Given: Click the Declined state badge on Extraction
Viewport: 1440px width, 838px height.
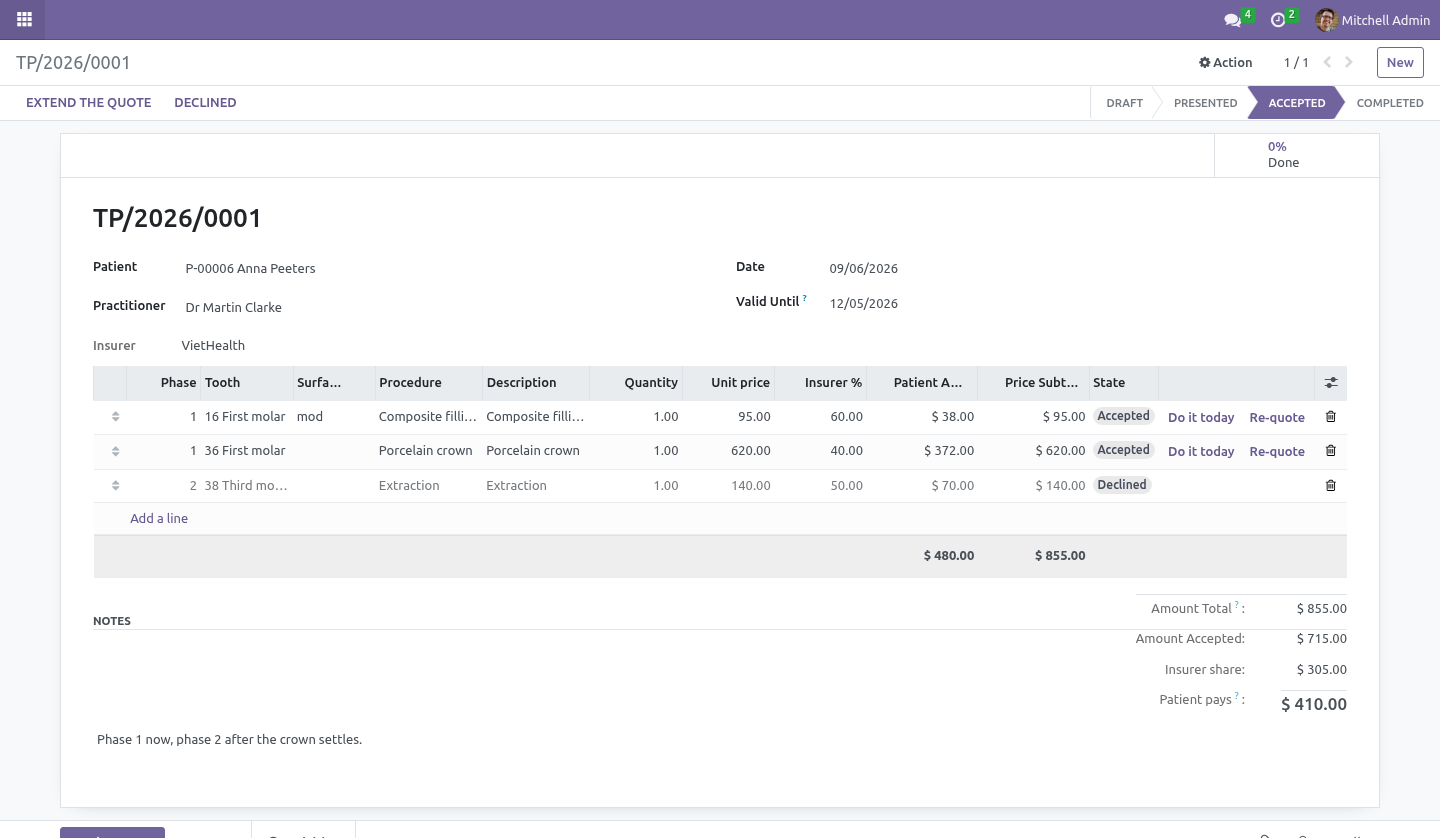Looking at the screenshot, I should point(1122,485).
